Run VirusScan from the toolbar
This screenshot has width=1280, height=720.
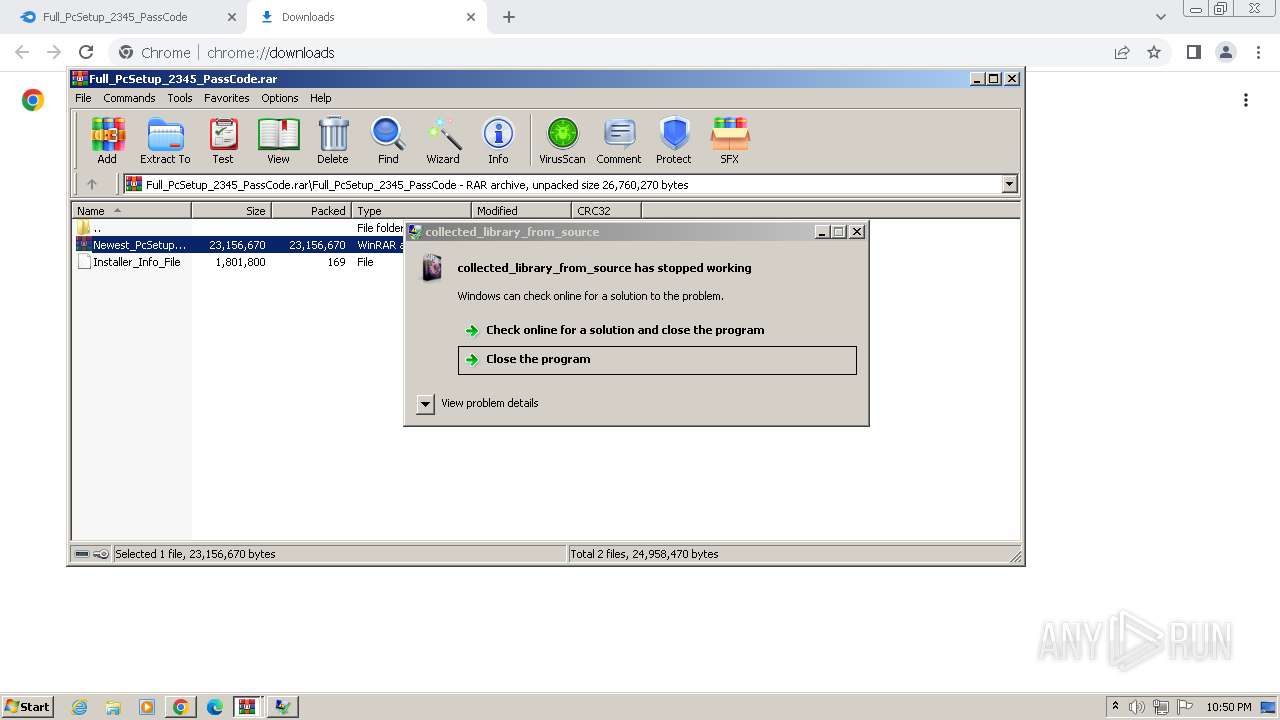pos(562,140)
